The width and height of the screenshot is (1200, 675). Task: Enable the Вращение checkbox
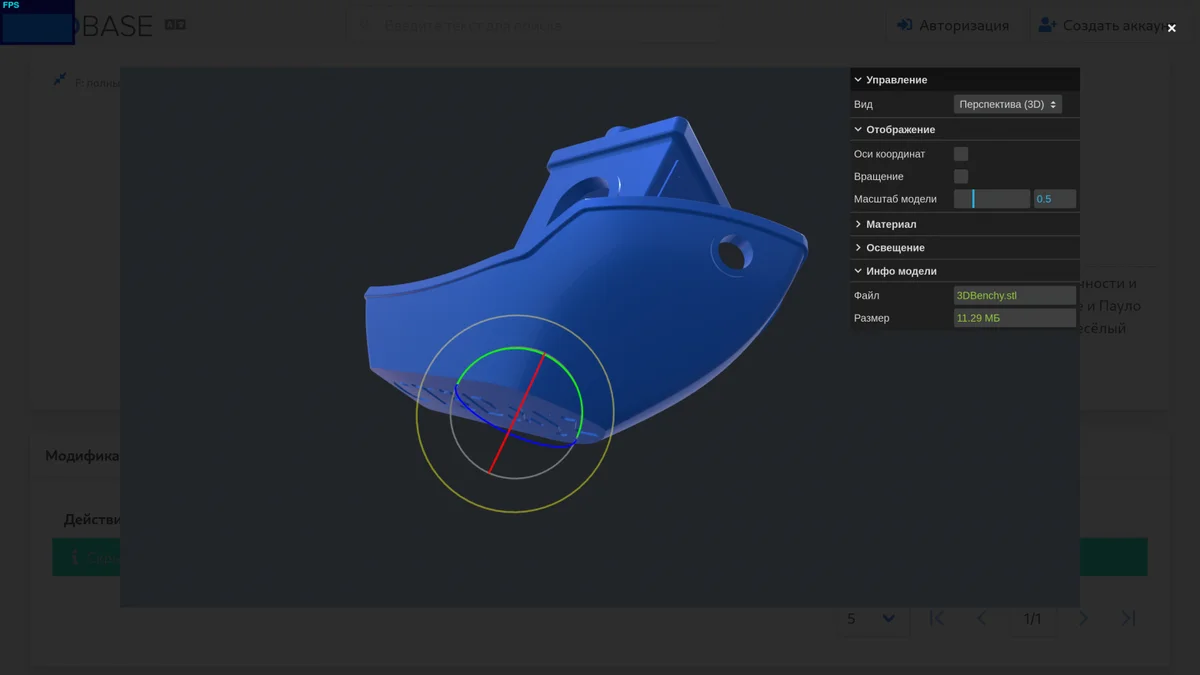point(961,177)
